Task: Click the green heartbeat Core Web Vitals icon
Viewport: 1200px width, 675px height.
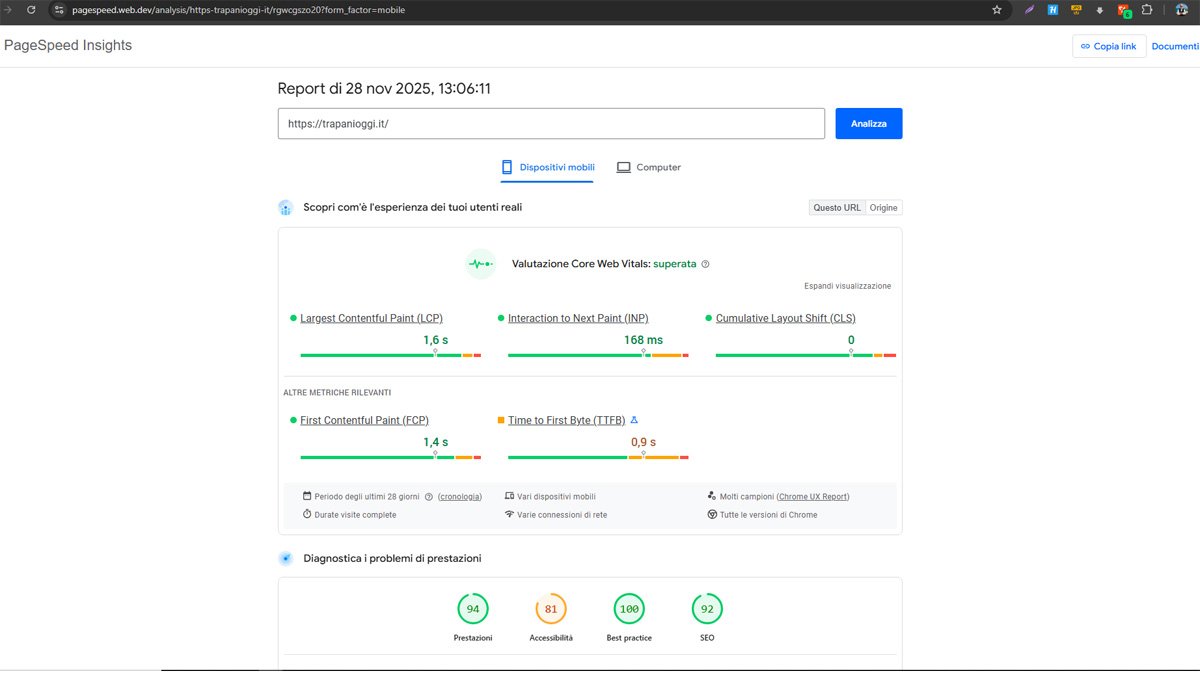Action: click(x=480, y=263)
